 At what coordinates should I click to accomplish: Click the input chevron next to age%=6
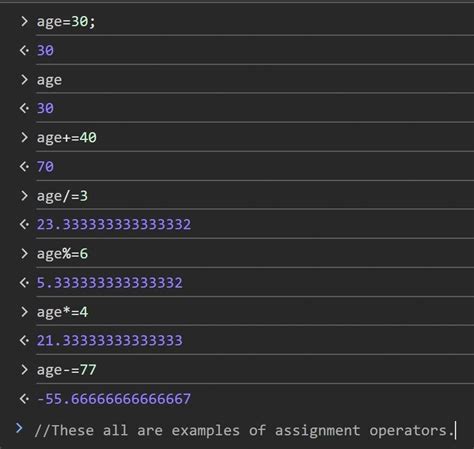tap(24, 254)
